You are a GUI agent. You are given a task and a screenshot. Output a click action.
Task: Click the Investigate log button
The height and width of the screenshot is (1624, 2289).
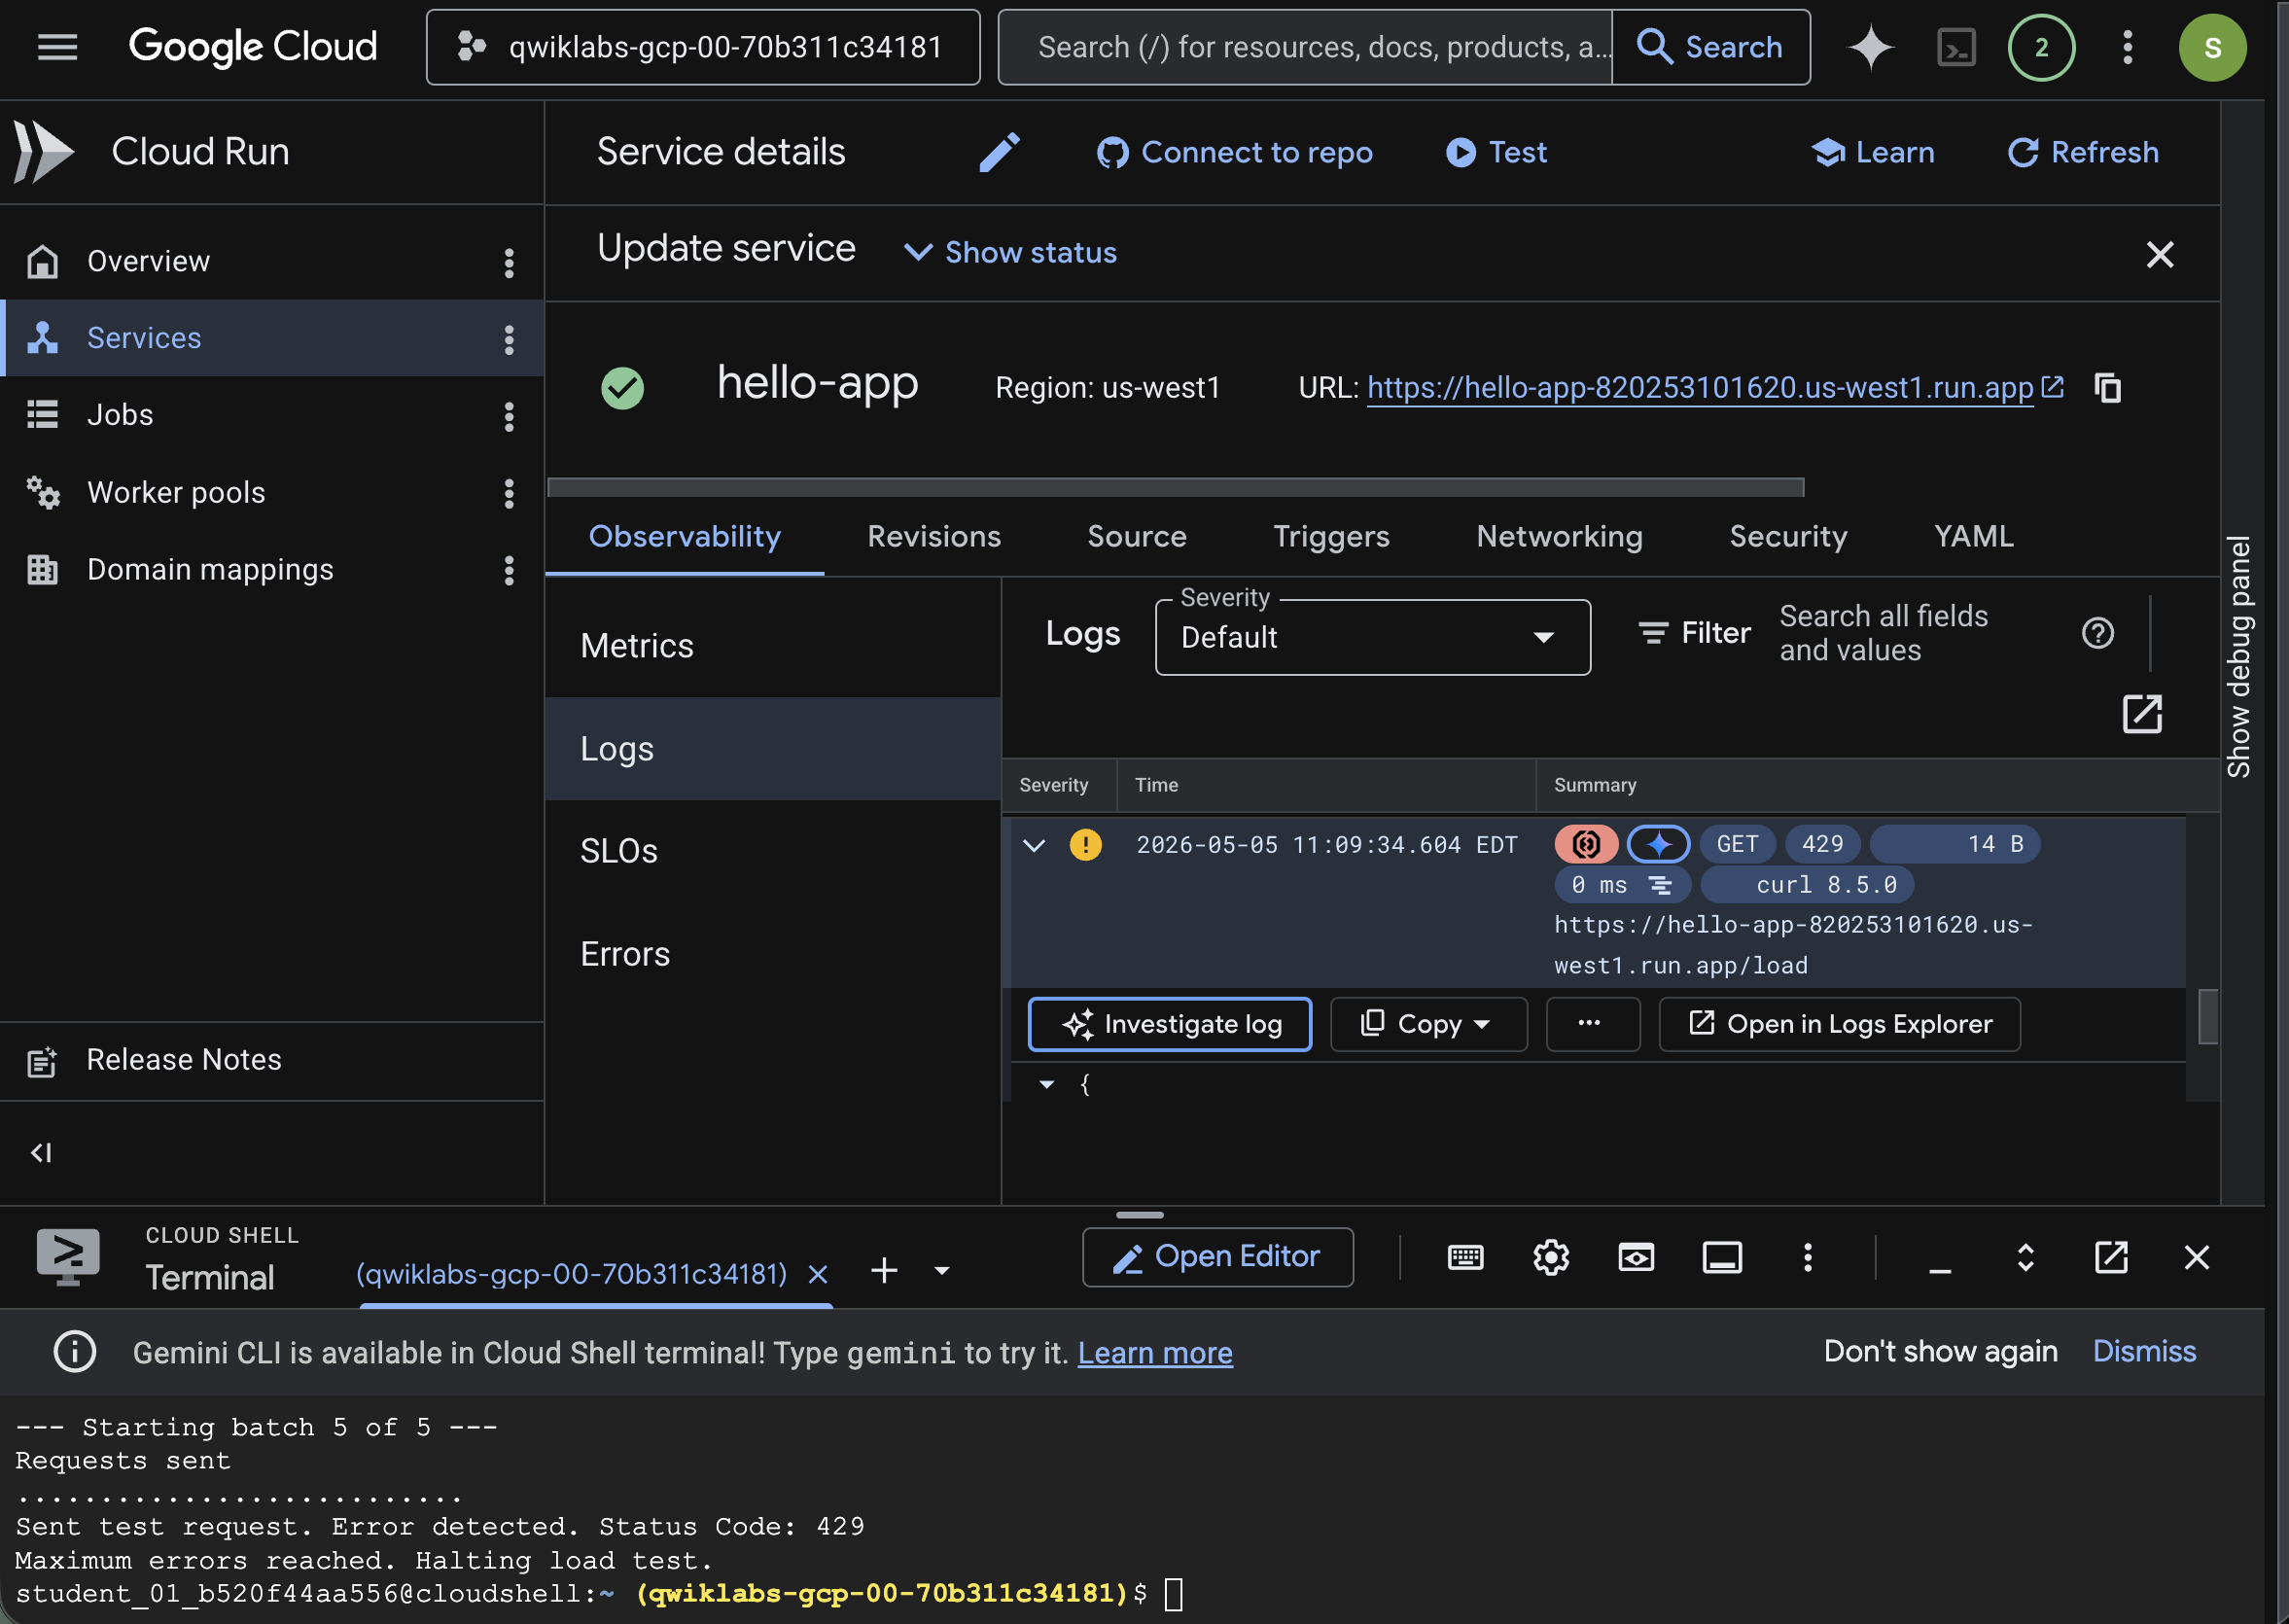tap(1169, 1024)
